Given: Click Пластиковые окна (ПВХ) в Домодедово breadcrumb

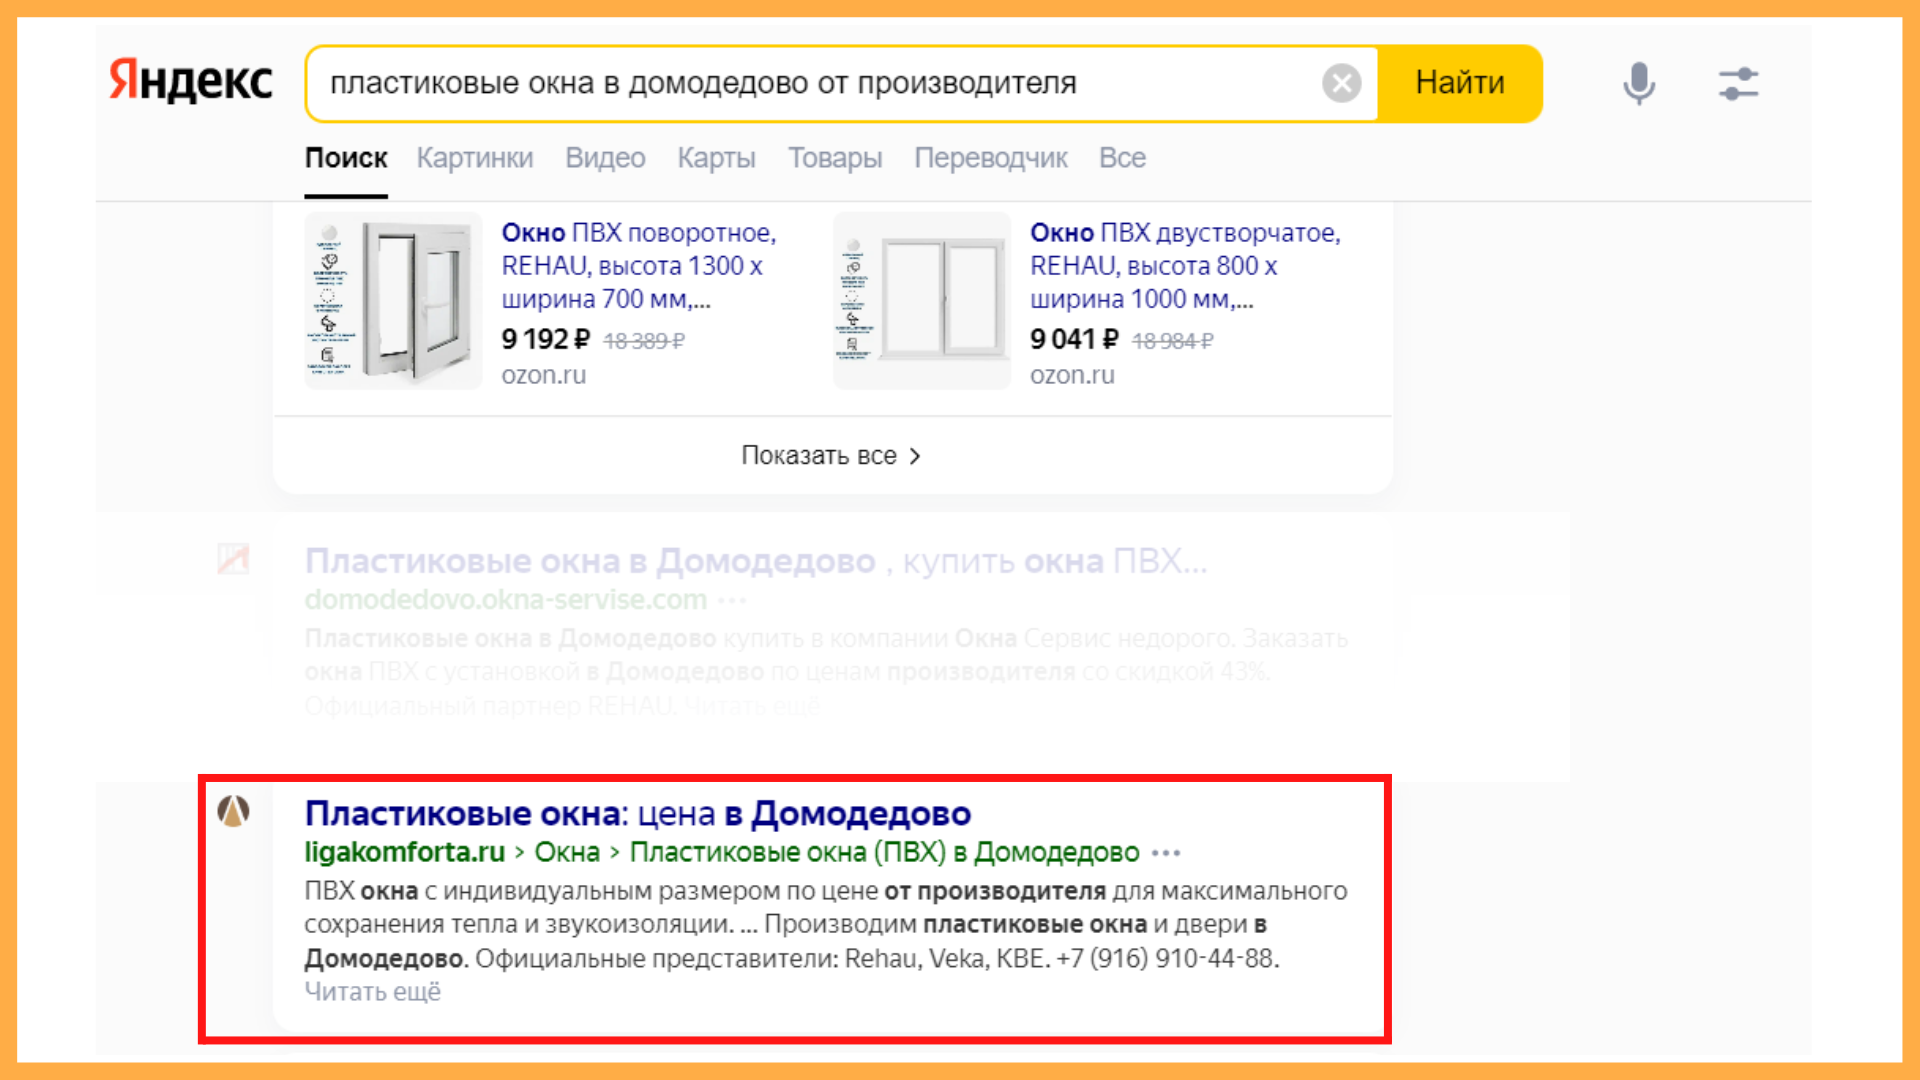Looking at the screenshot, I should [x=884, y=852].
